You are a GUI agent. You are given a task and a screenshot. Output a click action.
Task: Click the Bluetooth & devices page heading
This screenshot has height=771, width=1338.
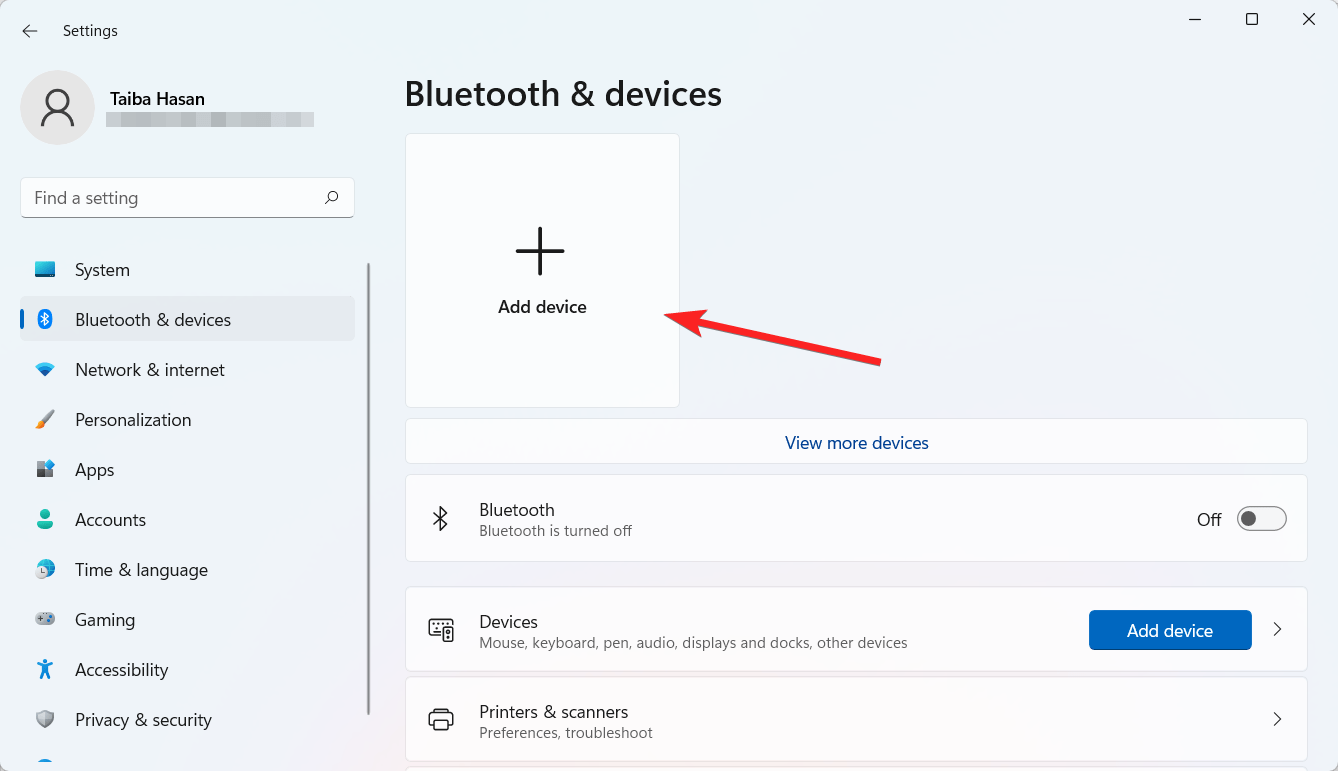tap(563, 94)
